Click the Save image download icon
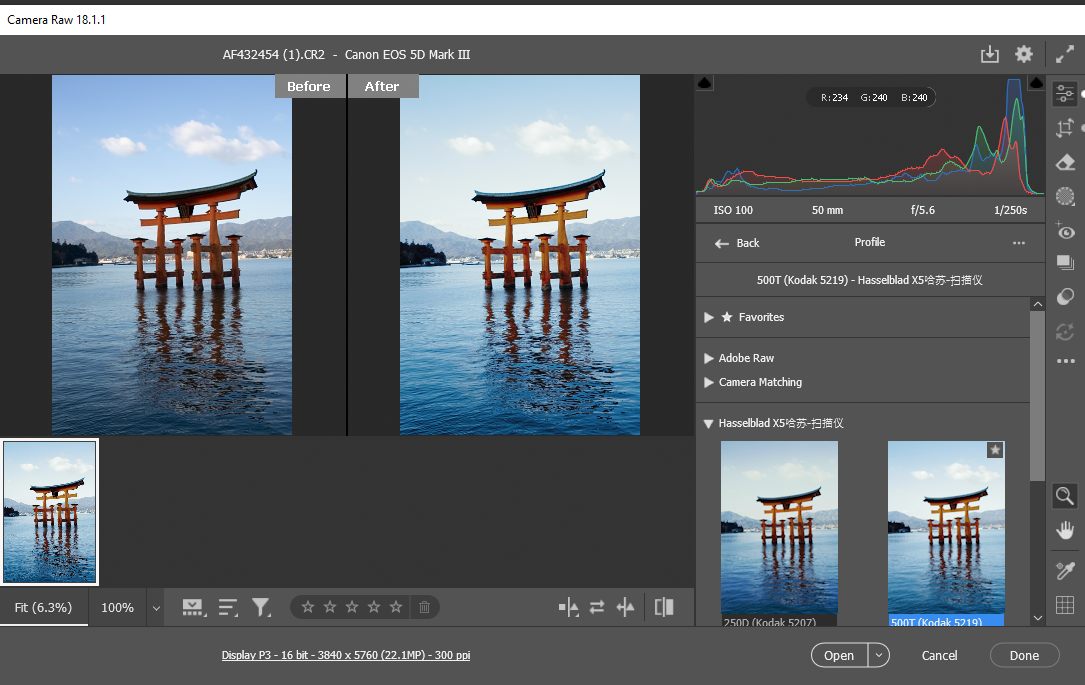Image resolution: width=1085 pixels, height=685 pixels. point(989,55)
